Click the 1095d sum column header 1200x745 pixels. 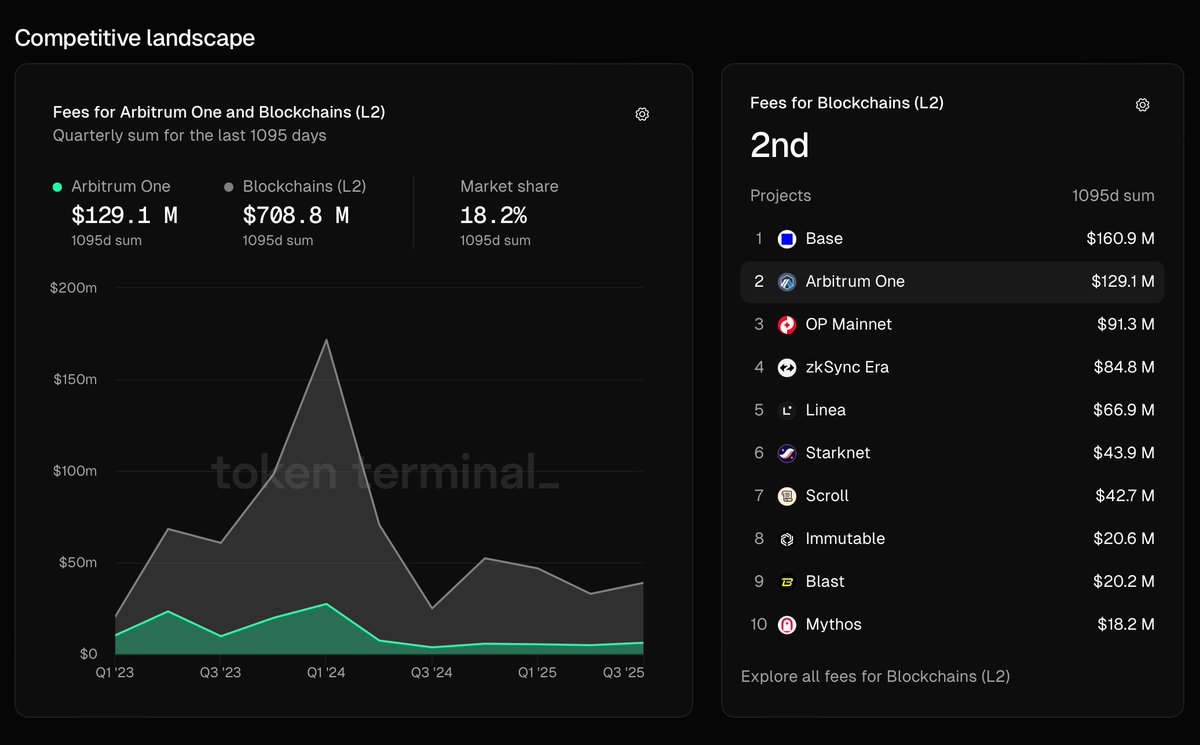pos(1113,196)
